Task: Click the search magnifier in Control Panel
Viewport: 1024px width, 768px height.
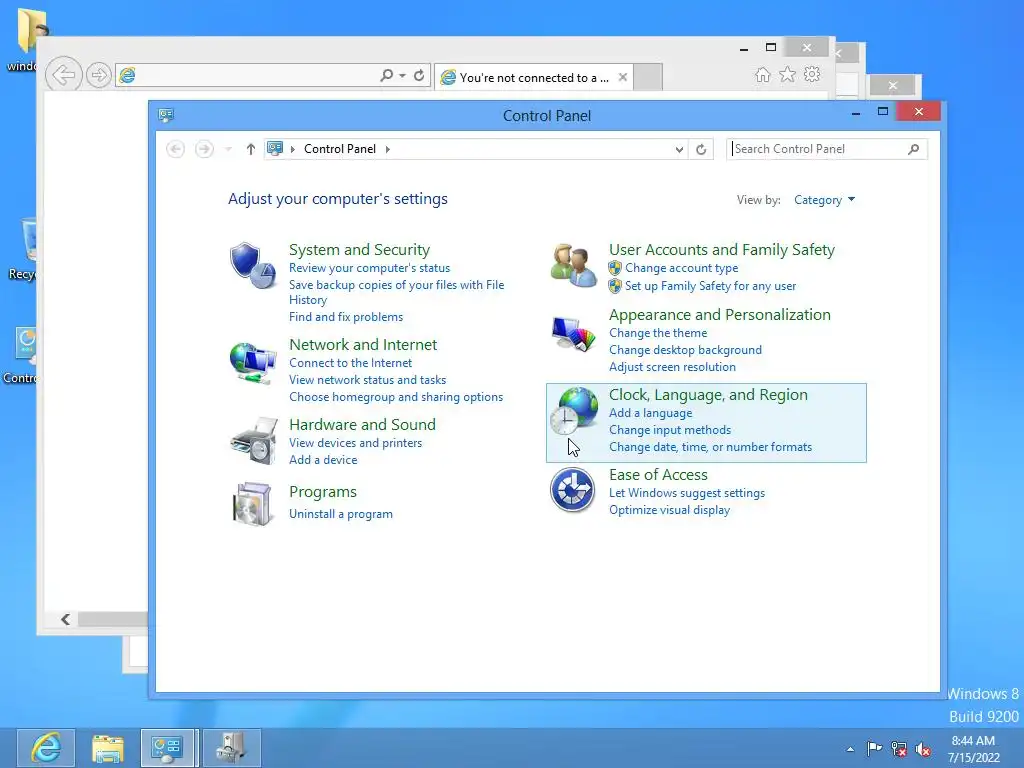Action: pyautogui.click(x=914, y=149)
